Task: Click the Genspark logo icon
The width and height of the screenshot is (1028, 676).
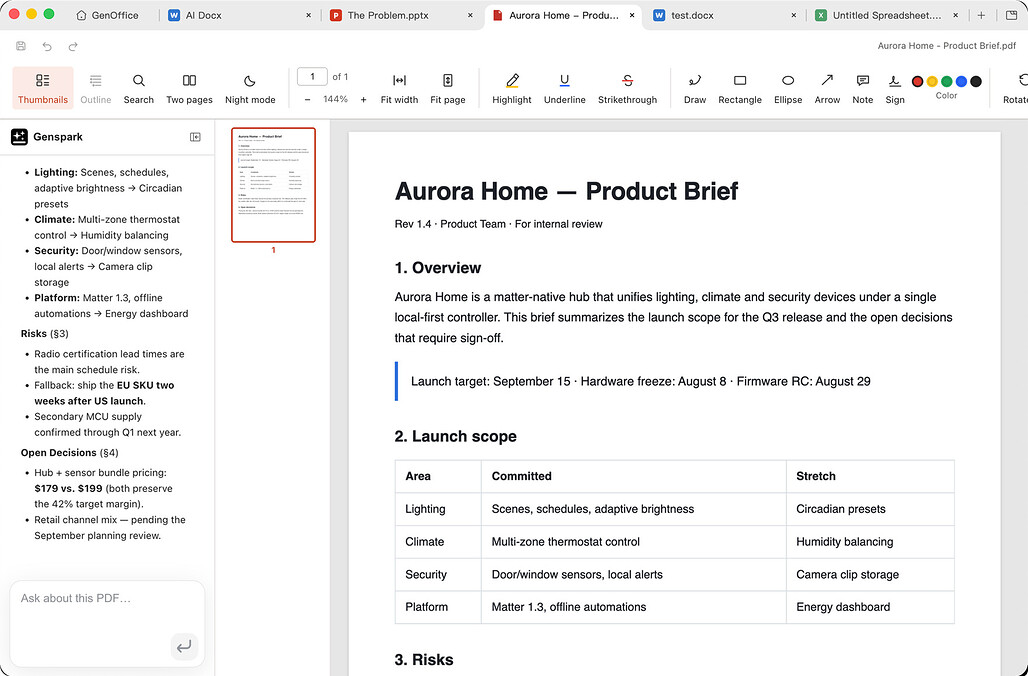Action: tap(19, 136)
